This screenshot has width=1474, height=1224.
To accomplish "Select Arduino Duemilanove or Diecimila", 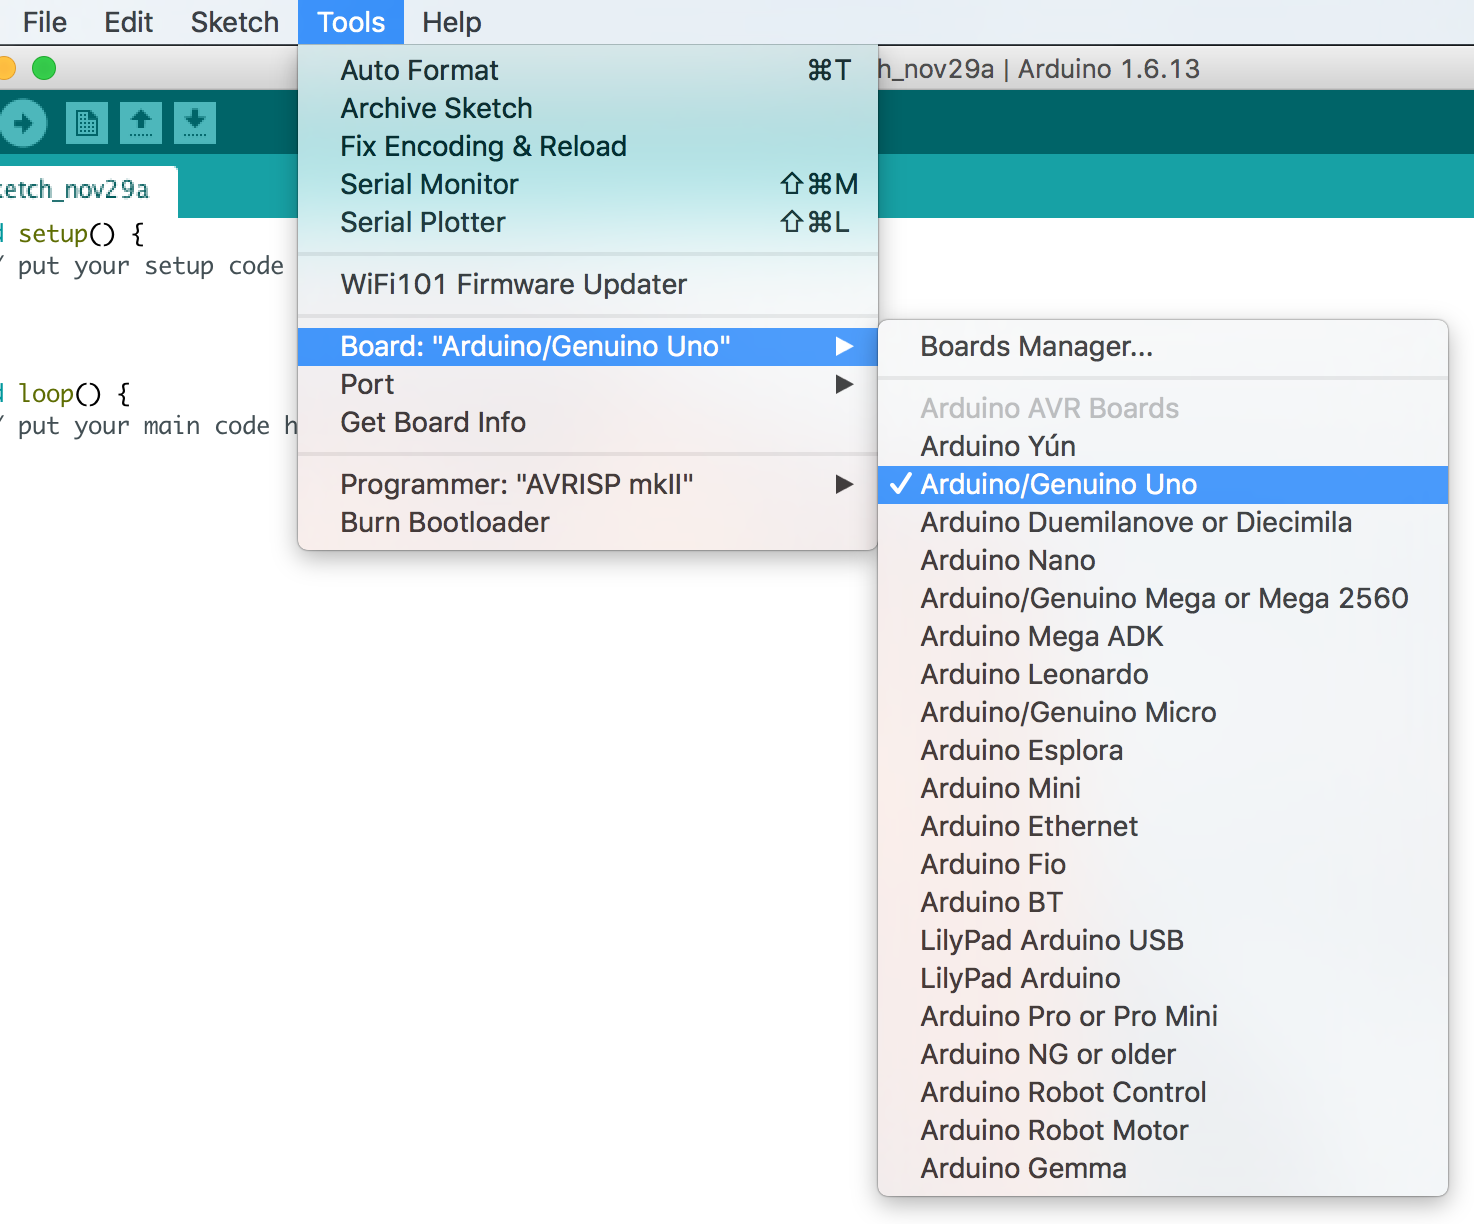I will pyautogui.click(x=1163, y=522).
